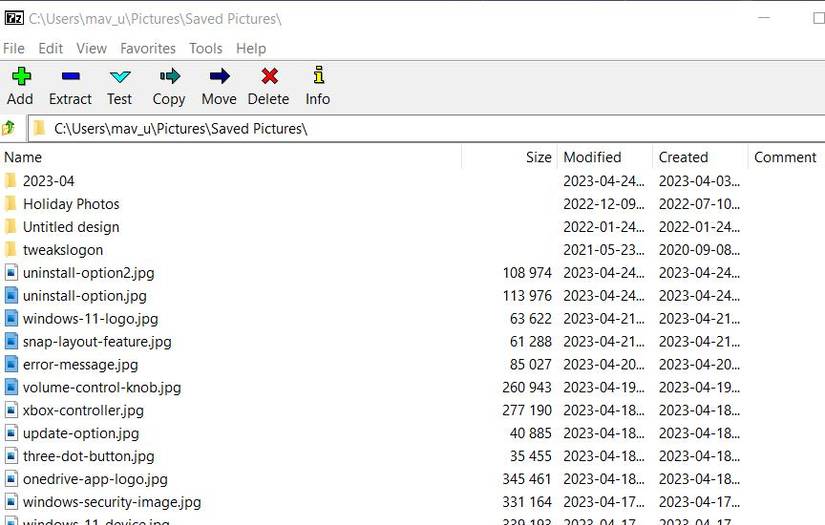825x525 pixels.
Task: Open the Info icon
Action: tap(319, 75)
